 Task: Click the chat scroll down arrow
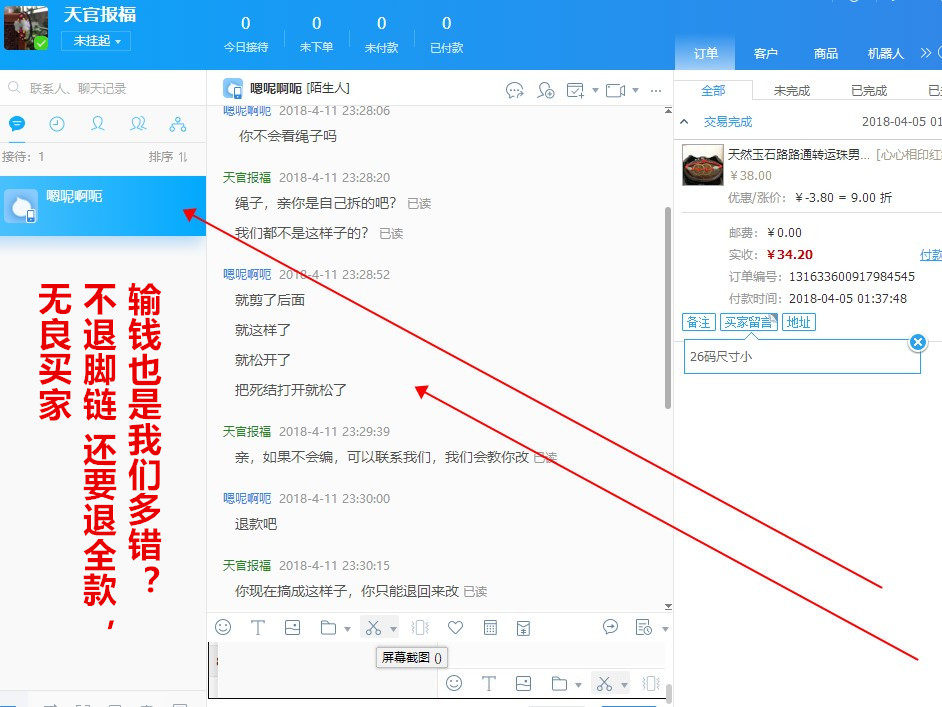pos(668,607)
